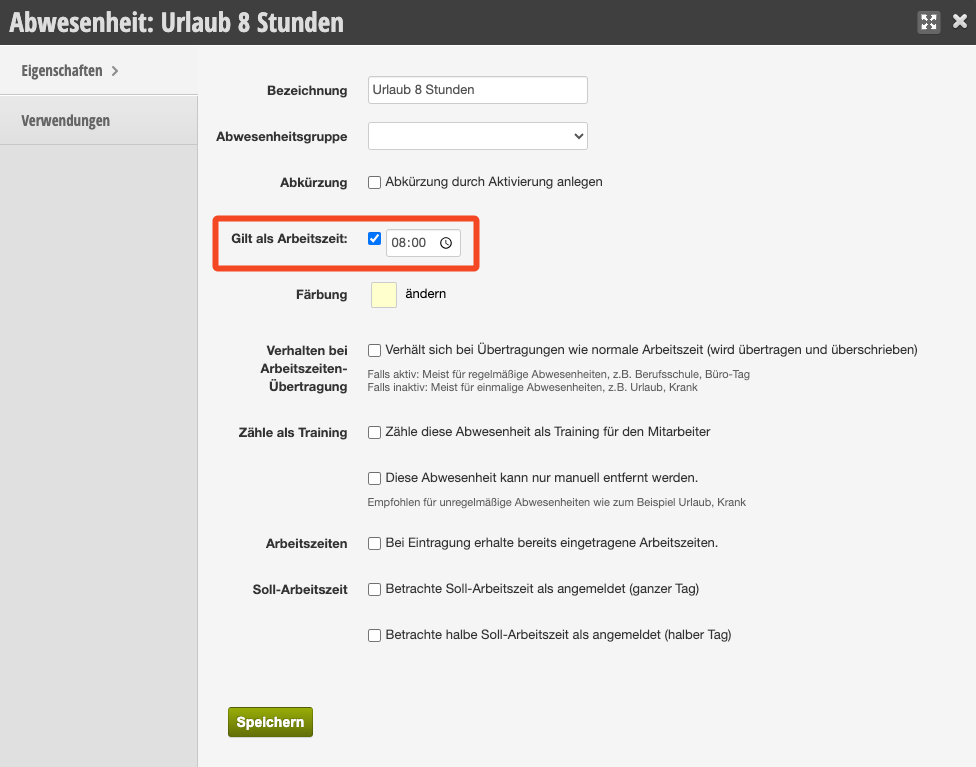
Task: Tick Bei Eintragung erhalte bereits eingetragene Arbeitszeiten
Action: coord(374,543)
